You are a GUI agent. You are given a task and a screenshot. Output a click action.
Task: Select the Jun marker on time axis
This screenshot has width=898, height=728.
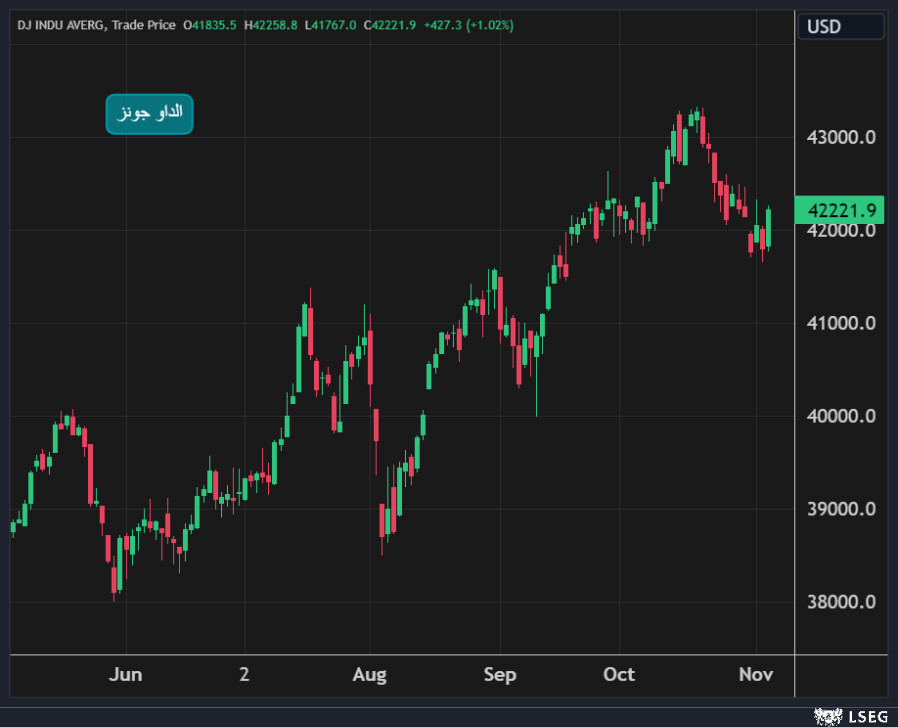click(x=125, y=674)
